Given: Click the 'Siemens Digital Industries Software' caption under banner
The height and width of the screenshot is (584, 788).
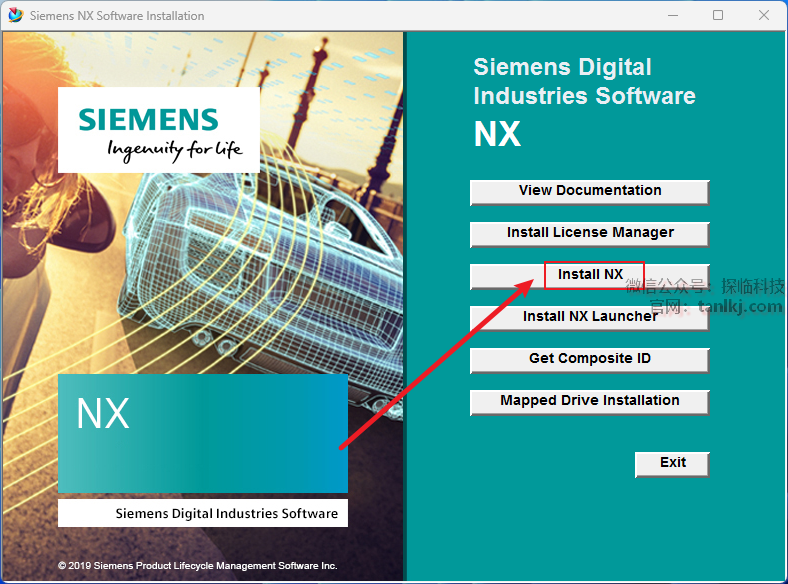Looking at the screenshot, I should (227, 513).
